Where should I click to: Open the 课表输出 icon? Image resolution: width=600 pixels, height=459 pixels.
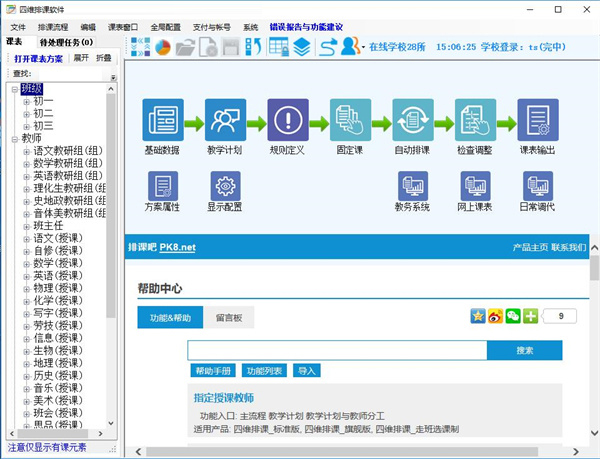coord(538,120)
